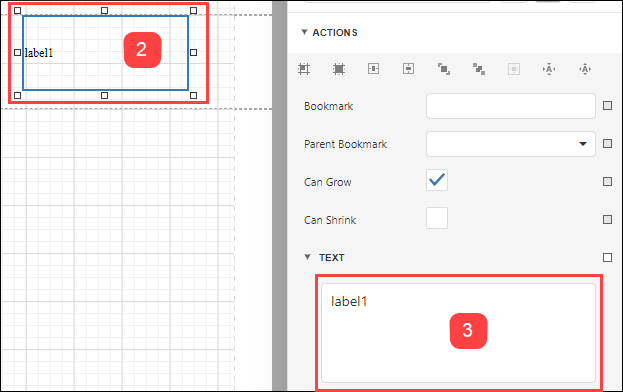Click the property marker square beside Parent Bookmark
The width and height of the screenshot is (623, 392).
coord(607,144)
